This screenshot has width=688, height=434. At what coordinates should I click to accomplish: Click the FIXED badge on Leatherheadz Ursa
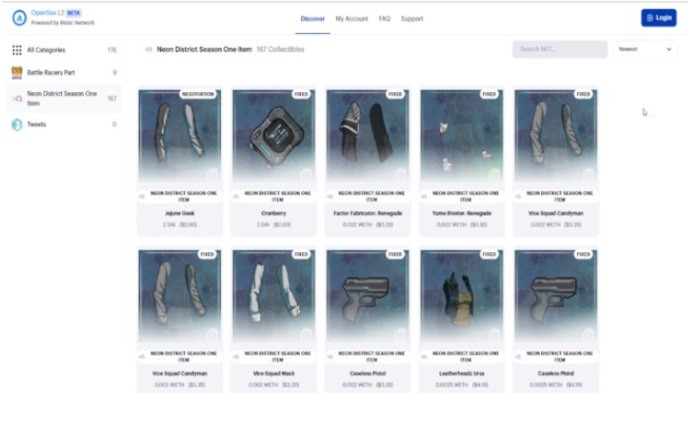click(489, 254)
